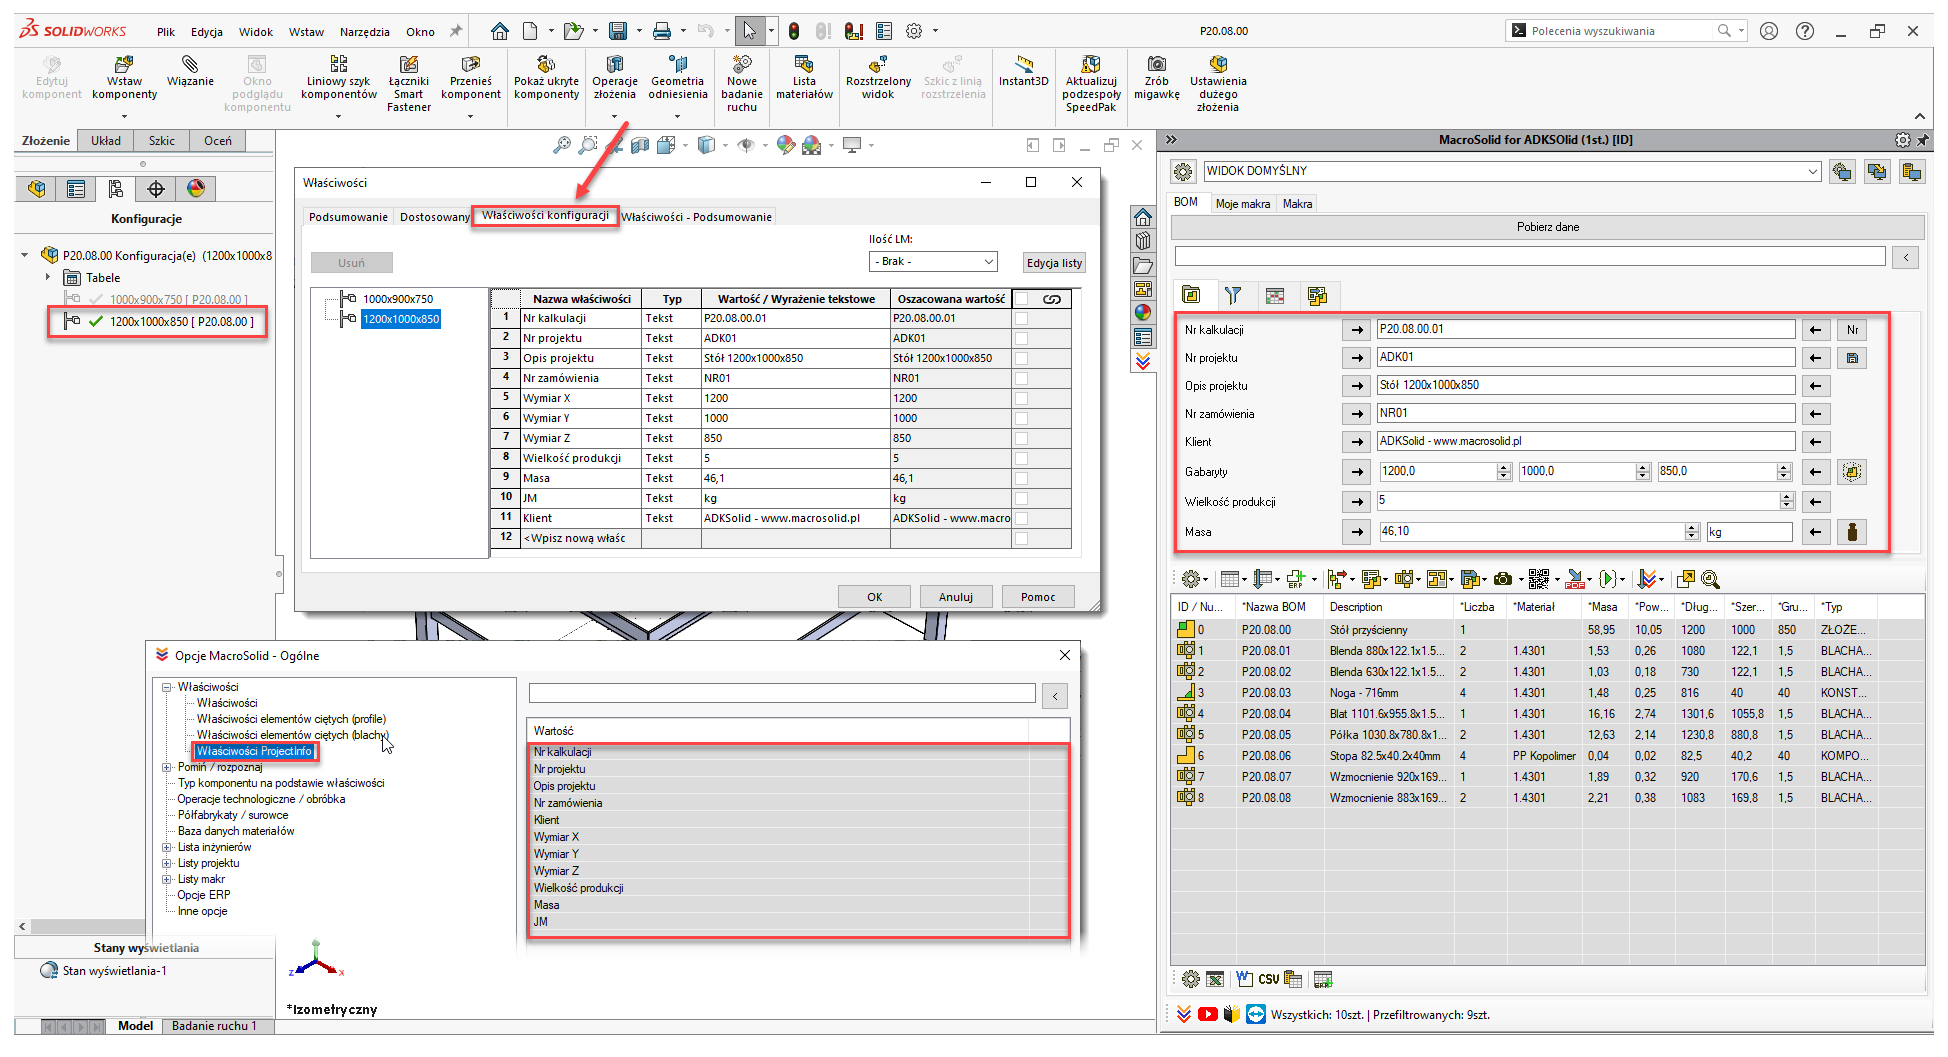1948x1057 pixels.
Task: Click the PDF export icon
Action: [x=1575, y=579]
